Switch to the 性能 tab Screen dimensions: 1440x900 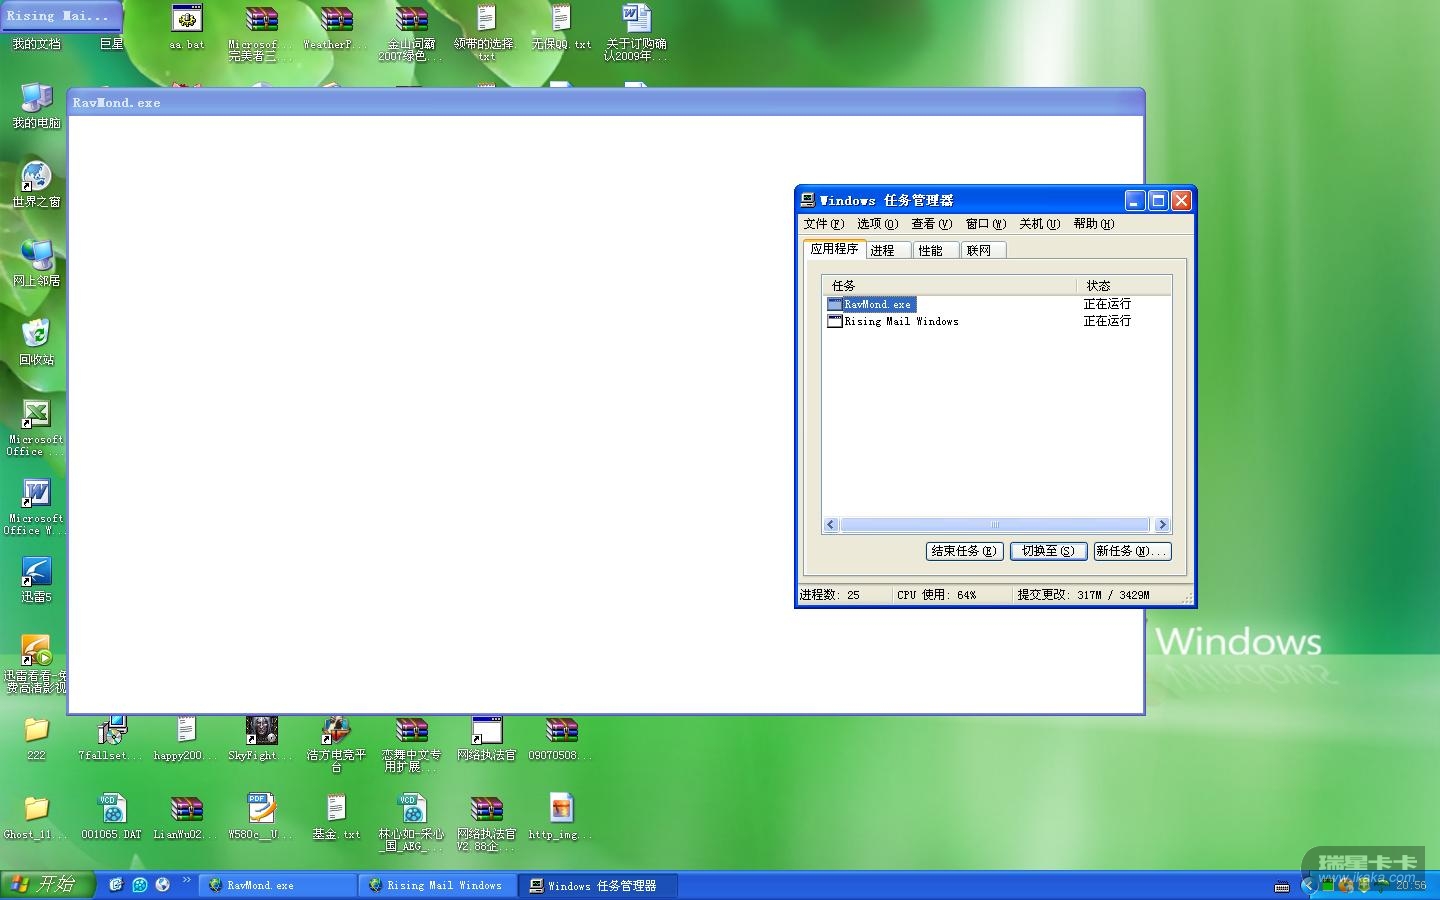click(931, 251)
